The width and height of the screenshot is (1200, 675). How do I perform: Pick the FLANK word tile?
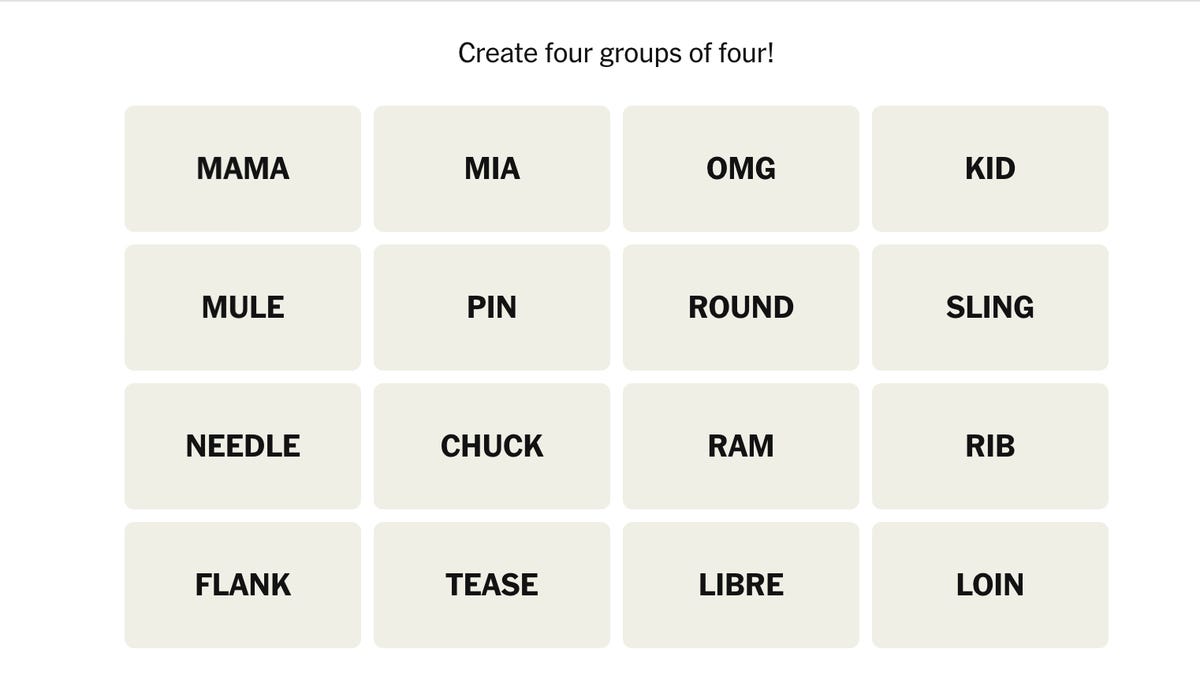243,585
